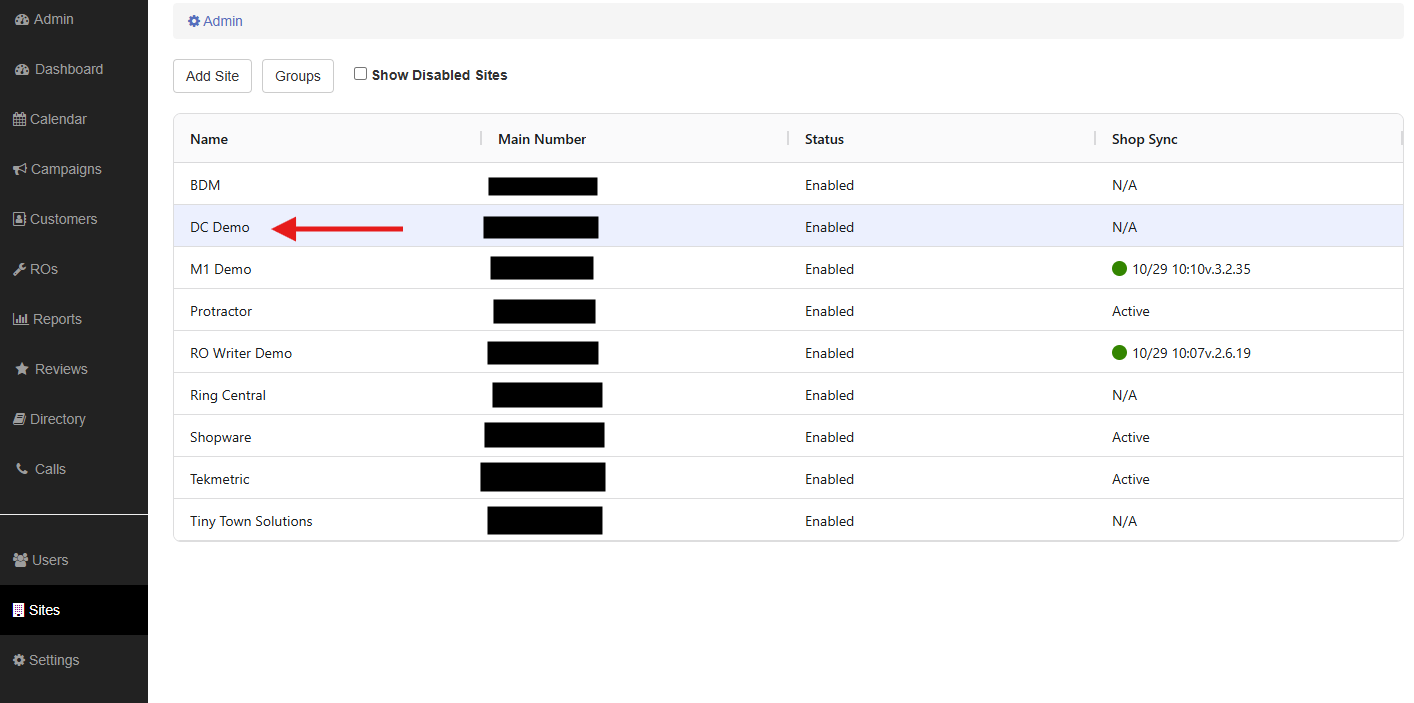Select the Protractor site name
Screen dimensions: 1414x703
[x=221, y=311]
